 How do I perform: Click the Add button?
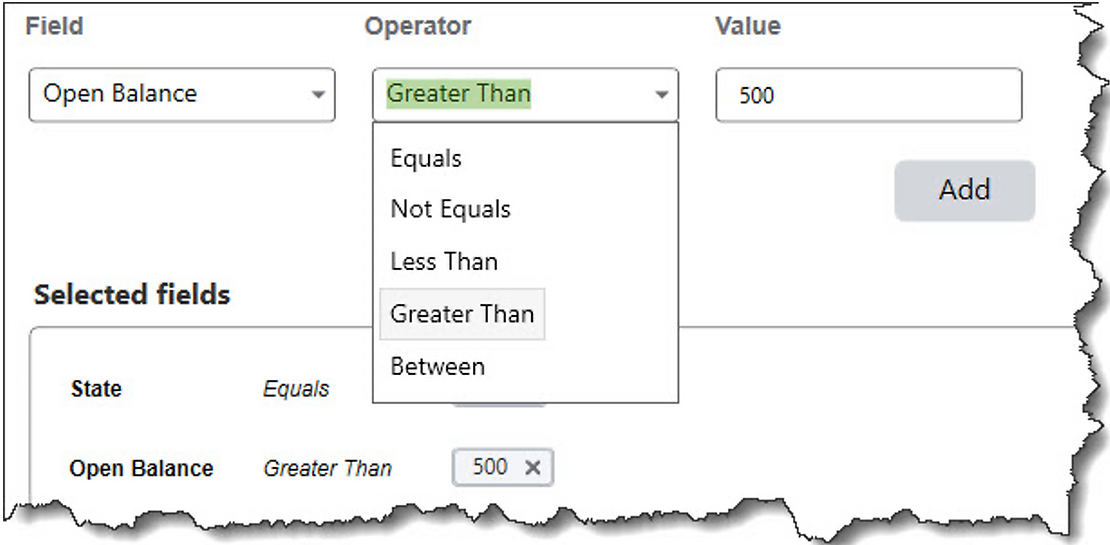click(965, 190)
